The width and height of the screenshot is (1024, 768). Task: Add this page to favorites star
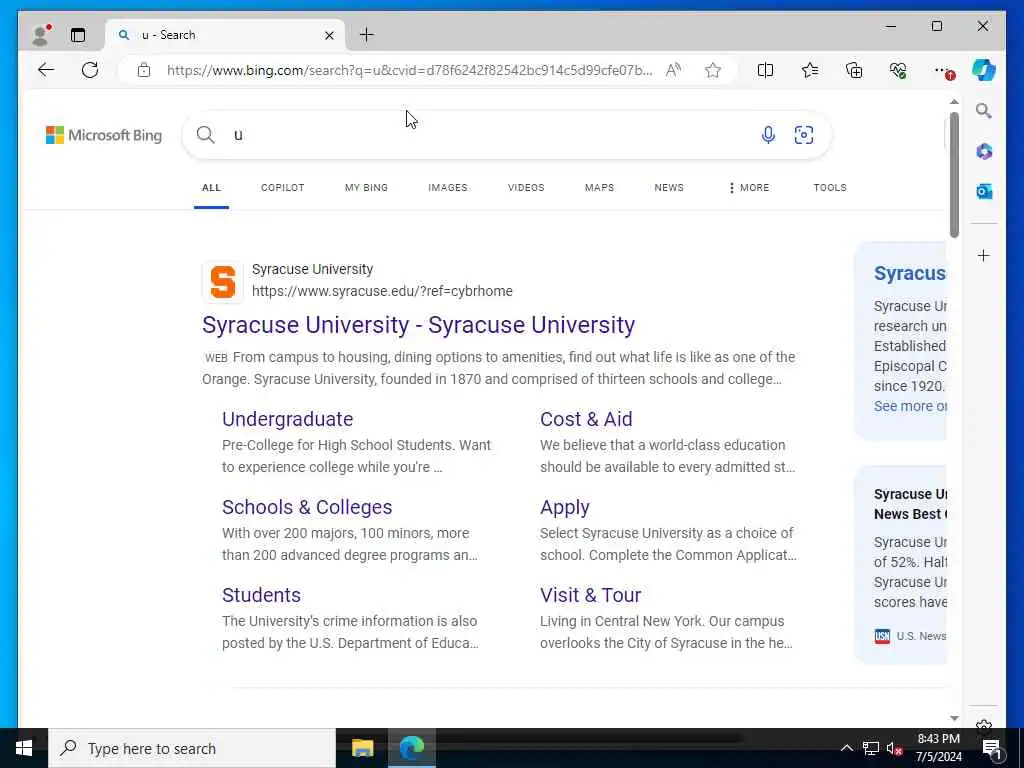coord(712,70)
